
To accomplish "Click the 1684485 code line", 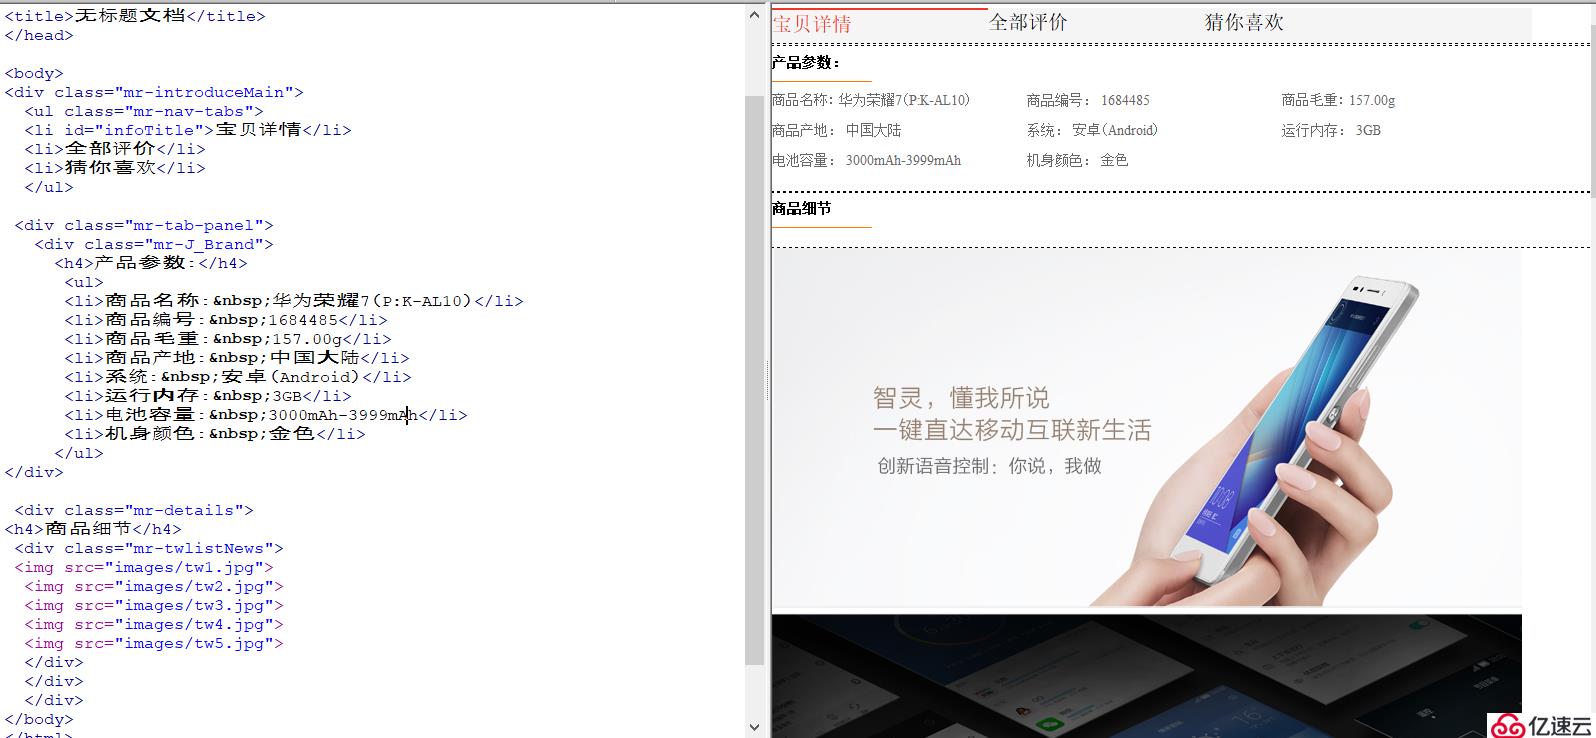I will pyautogui.click(x=226, y=320).
